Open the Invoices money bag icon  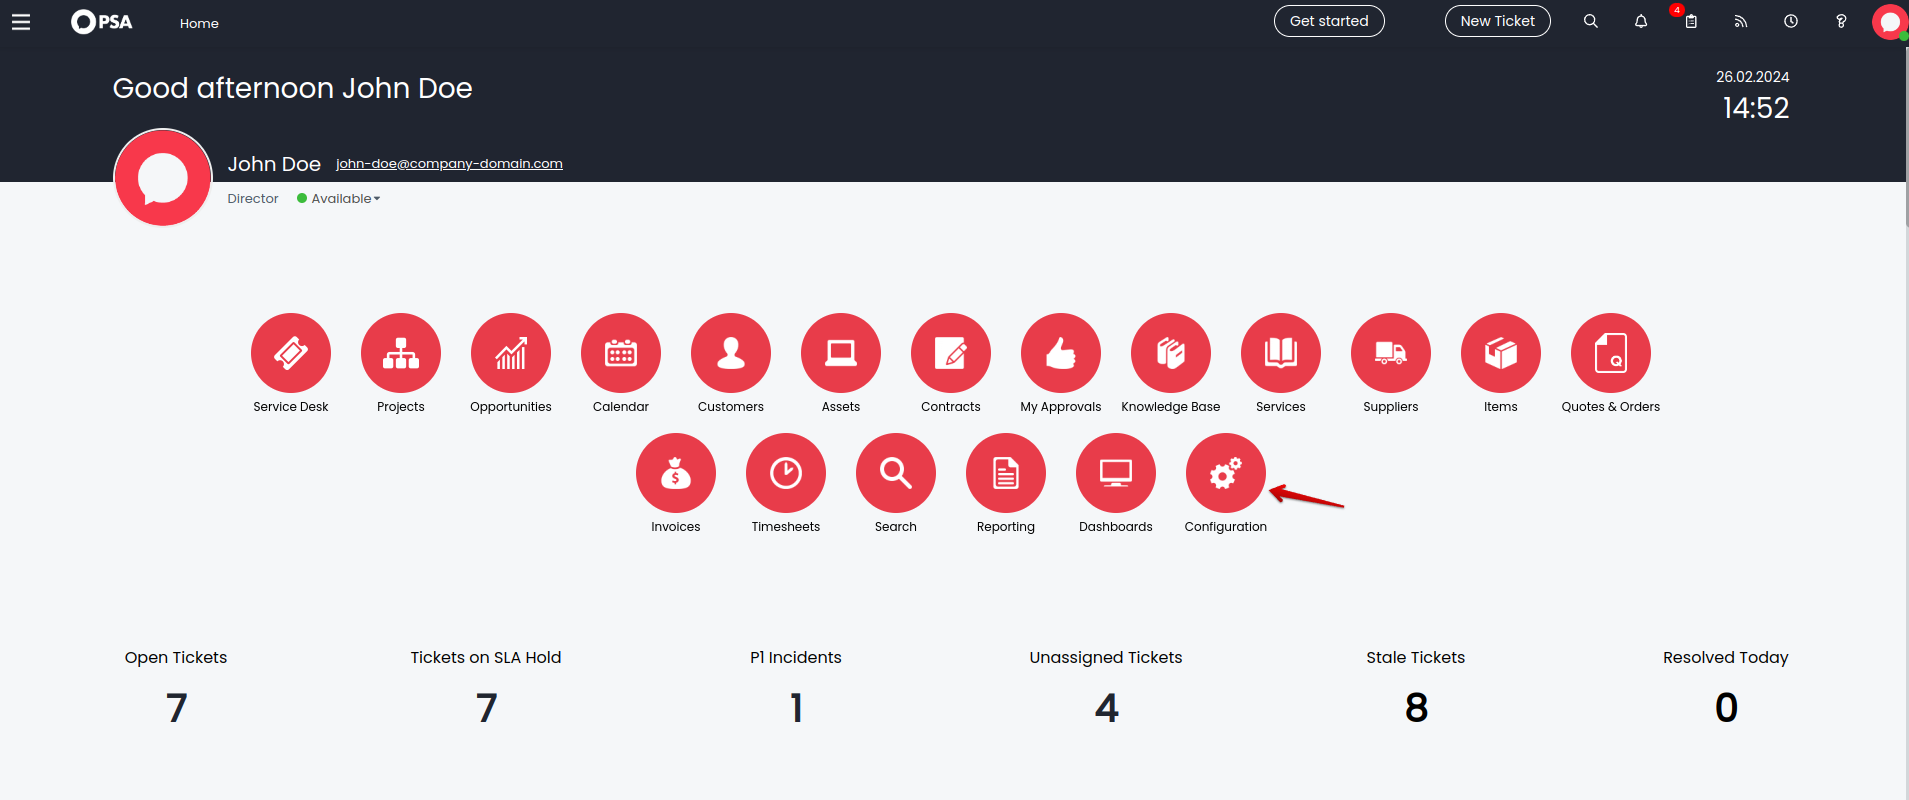point(676,473)
